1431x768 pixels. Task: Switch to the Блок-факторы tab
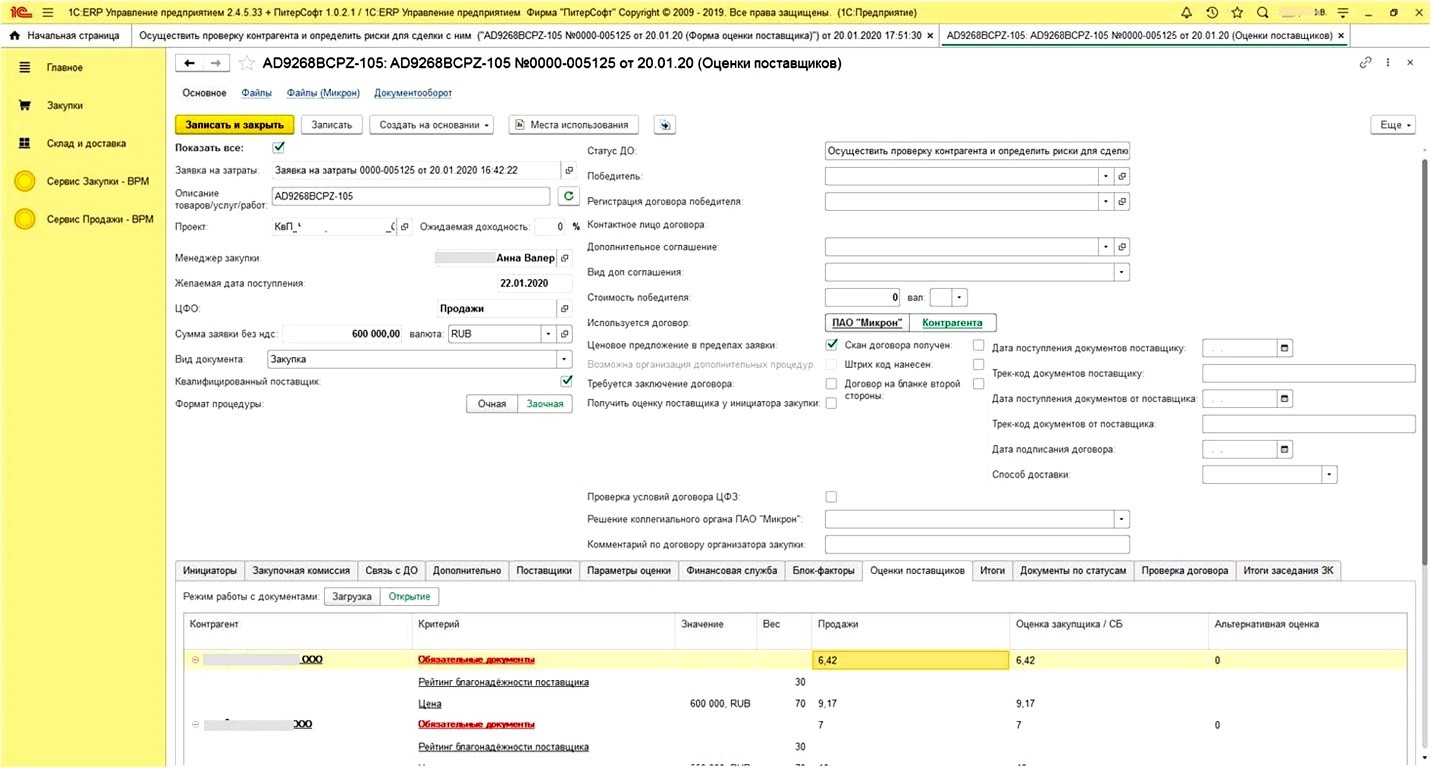[x=823, y=571]
